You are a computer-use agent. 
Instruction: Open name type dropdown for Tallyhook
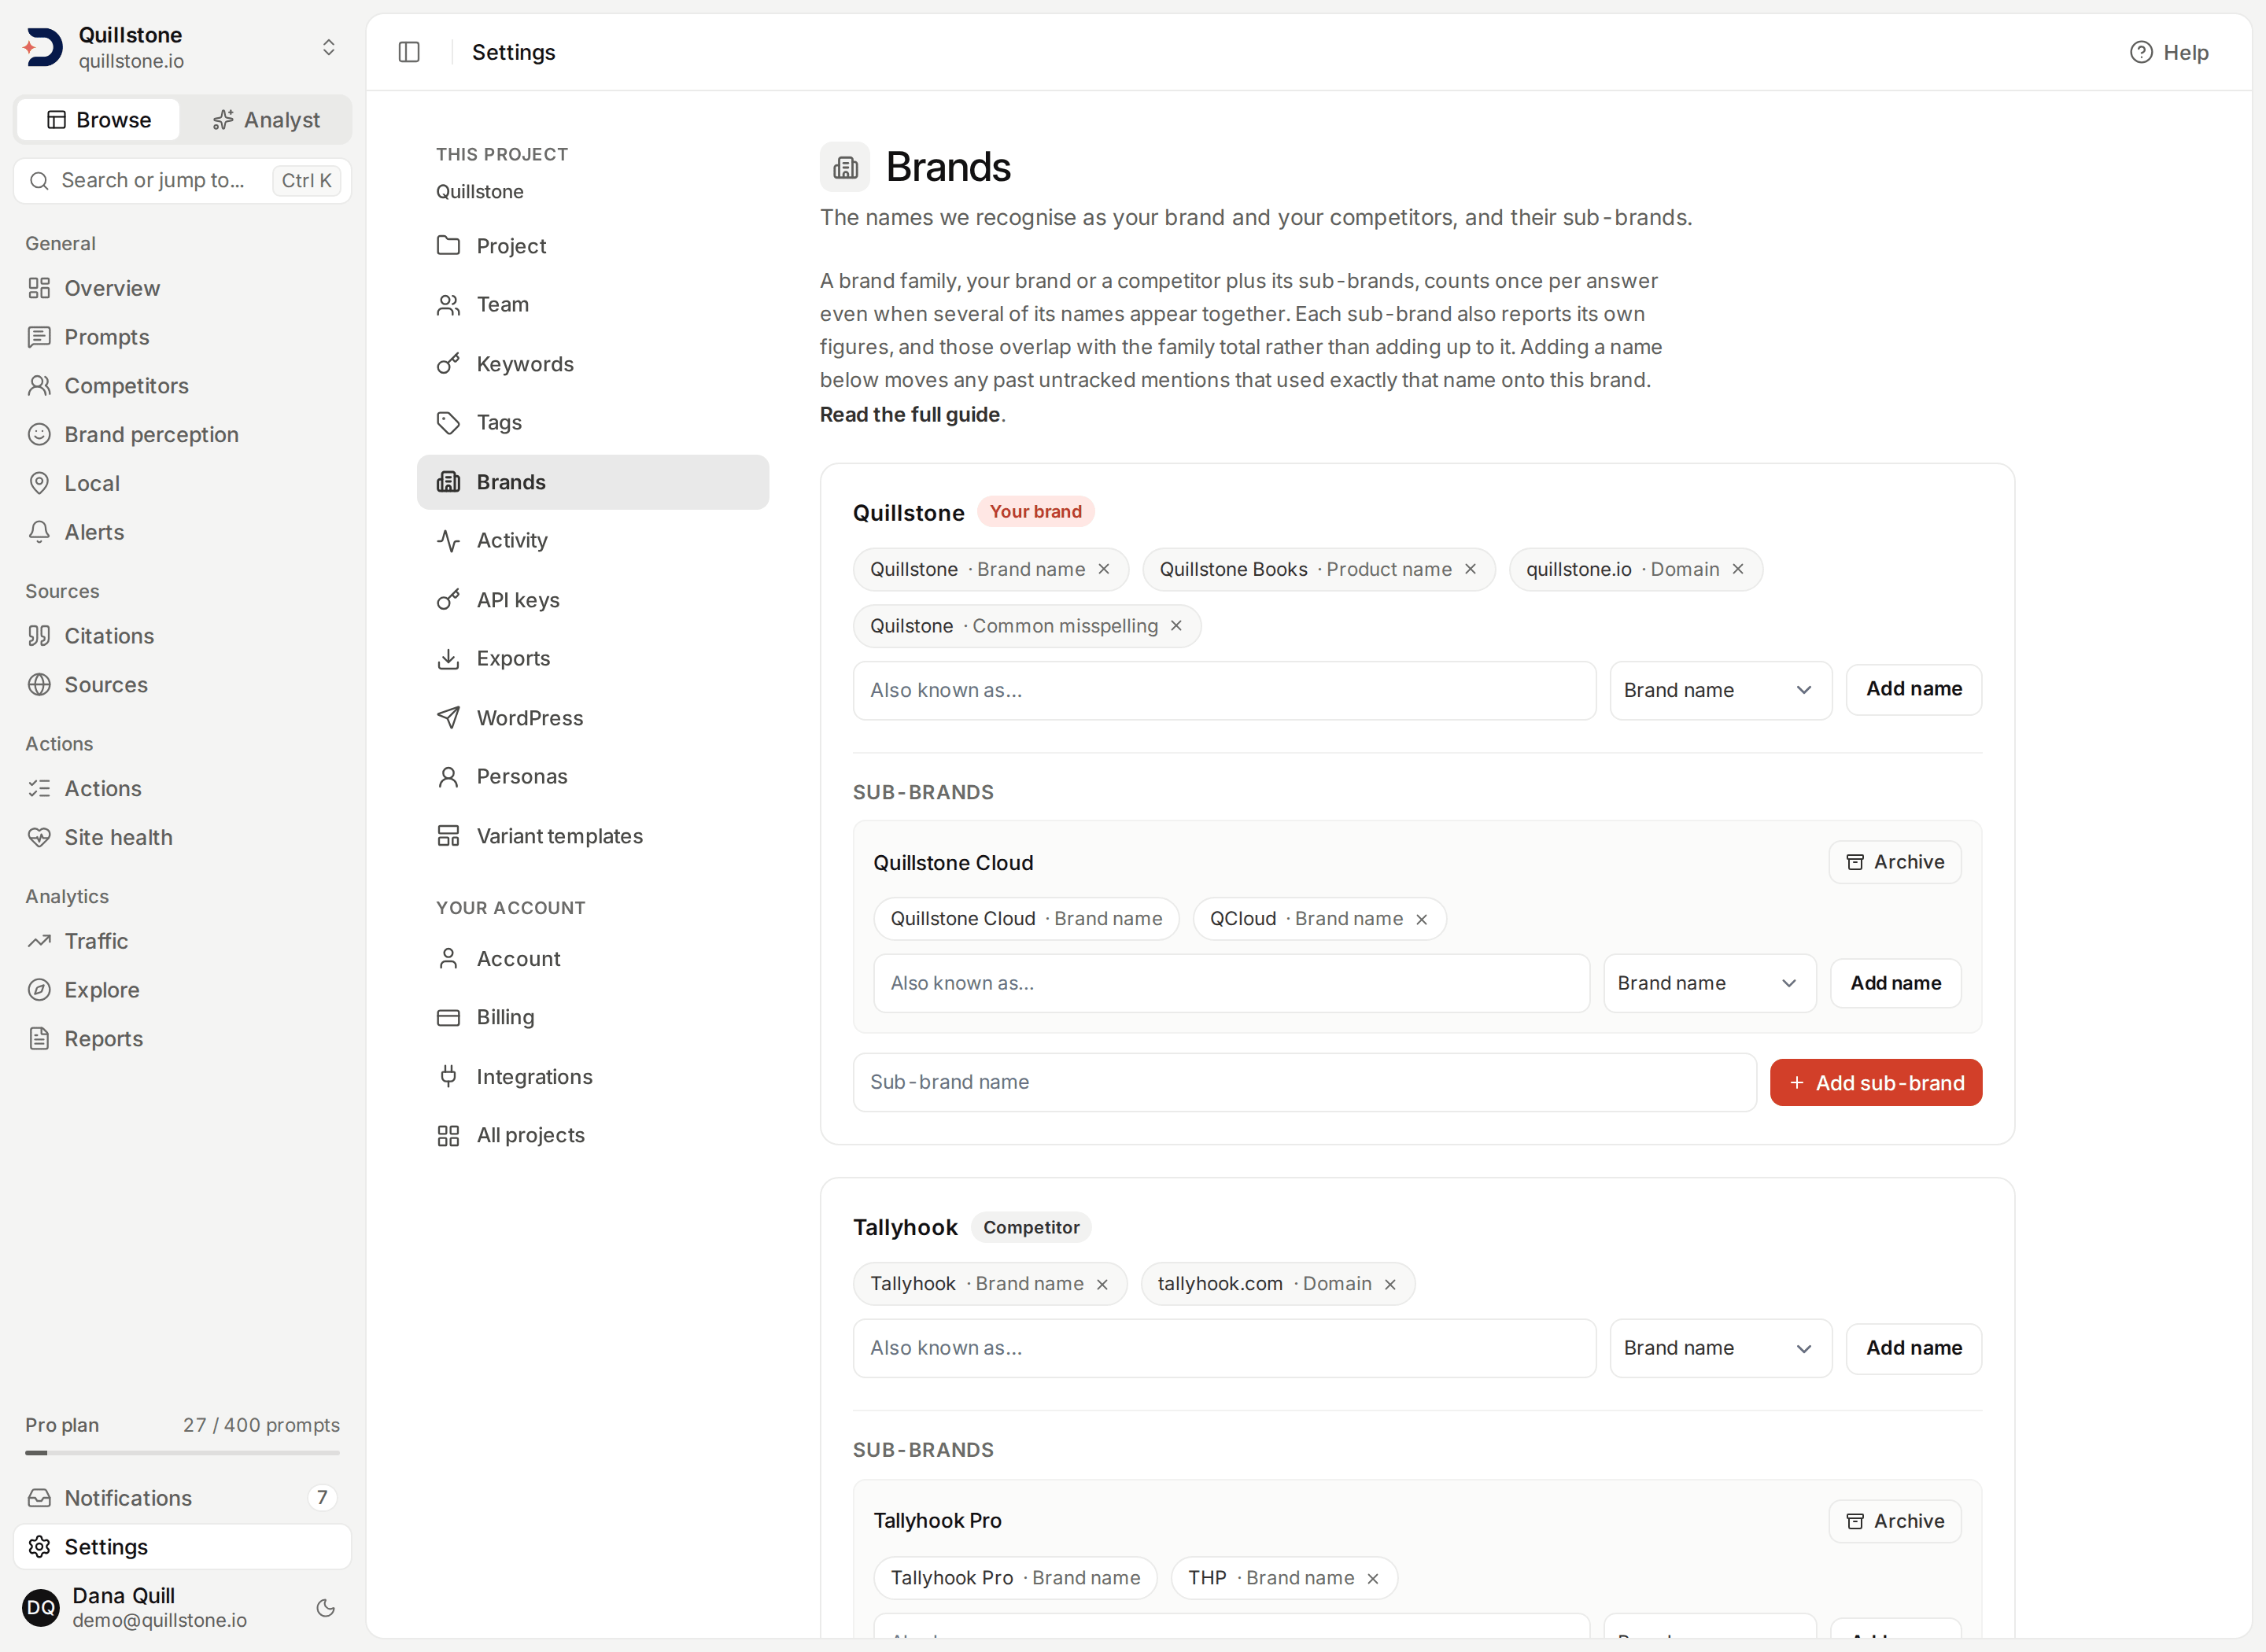point(1720,1348)
